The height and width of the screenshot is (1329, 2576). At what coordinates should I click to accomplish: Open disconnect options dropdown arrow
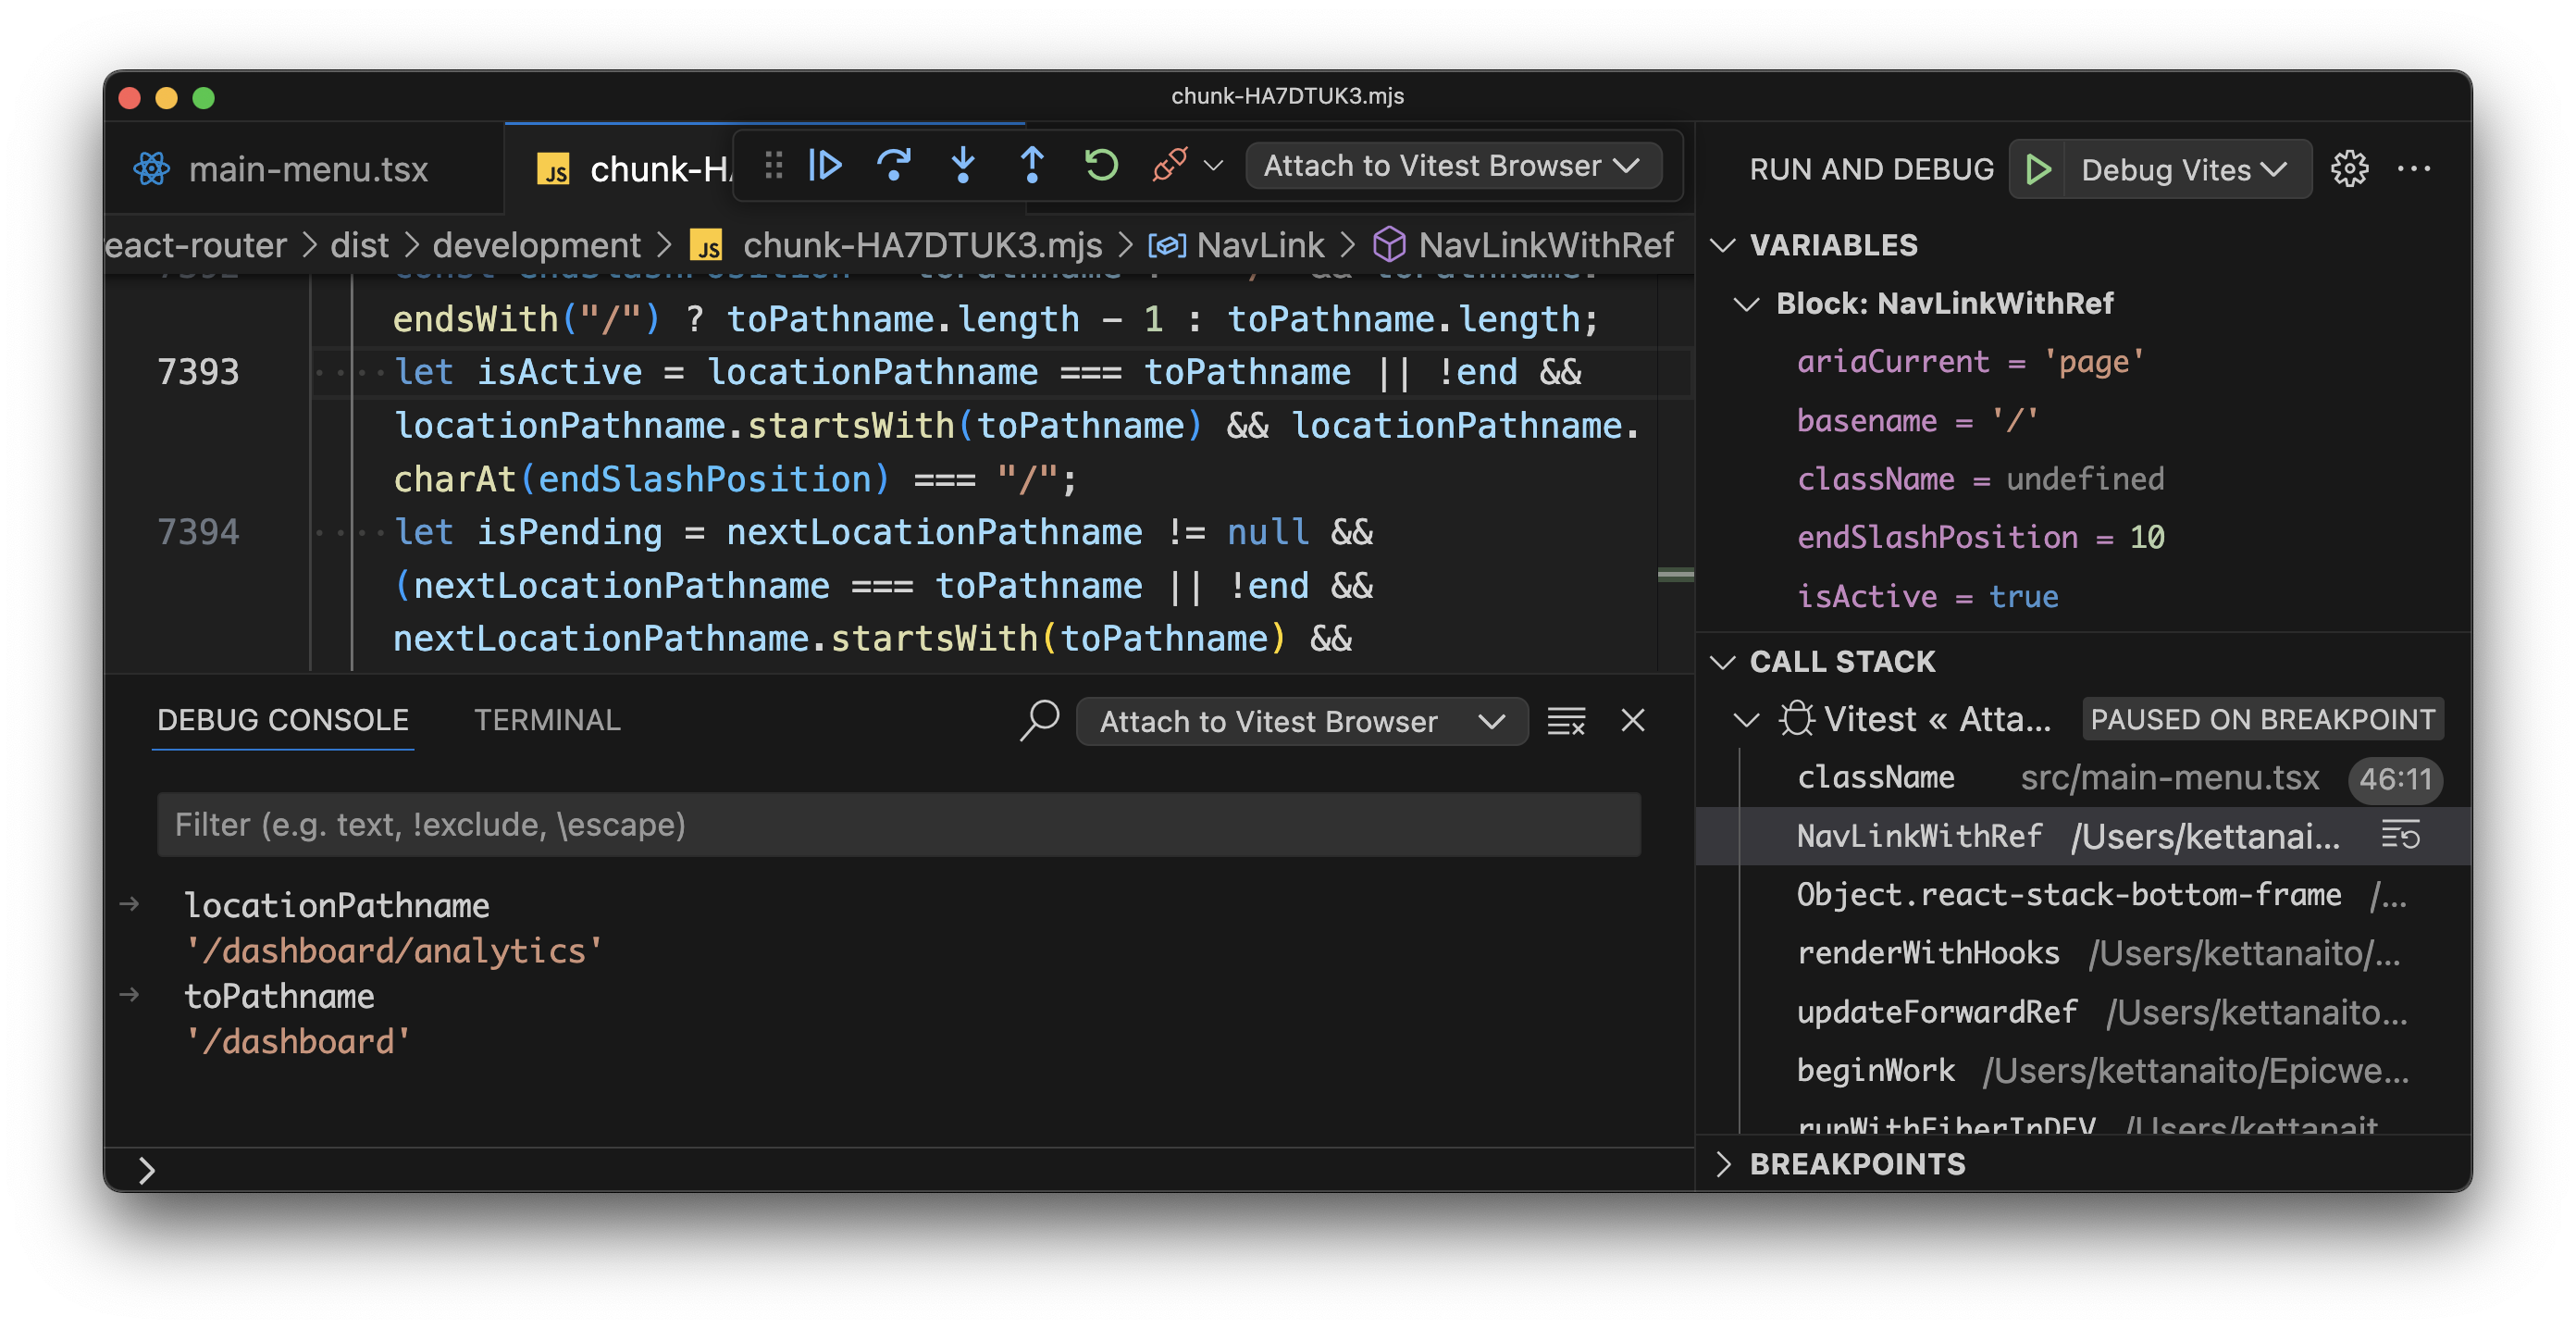tap(1213, 166)
